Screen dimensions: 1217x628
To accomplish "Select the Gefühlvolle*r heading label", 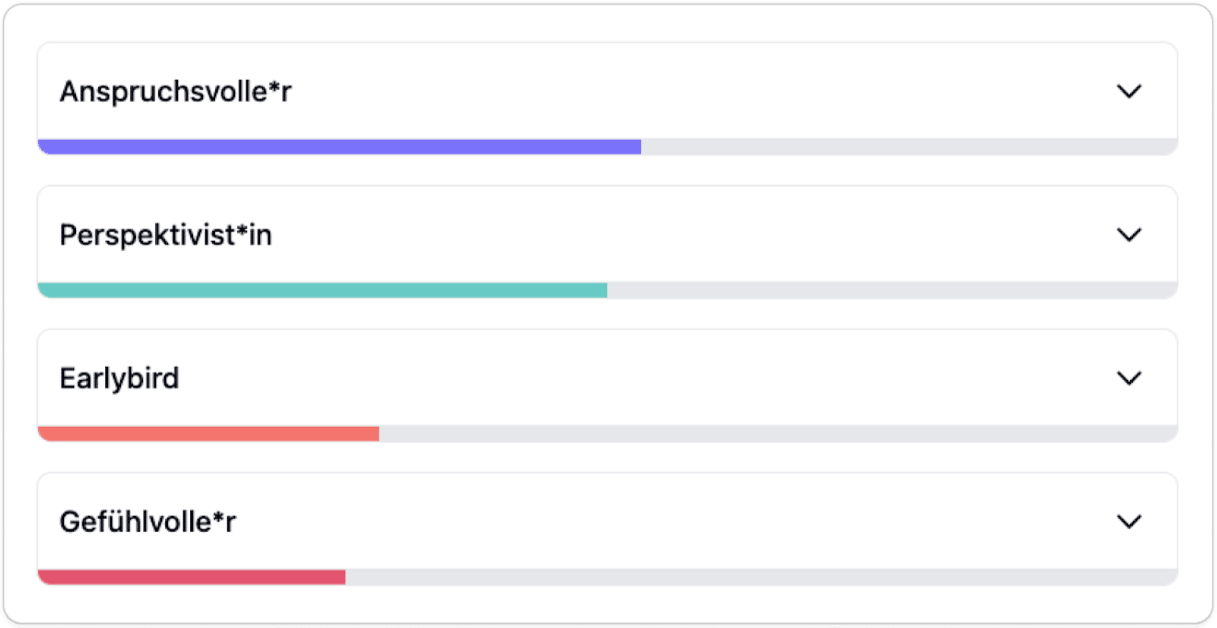I will tap(148, 522).
